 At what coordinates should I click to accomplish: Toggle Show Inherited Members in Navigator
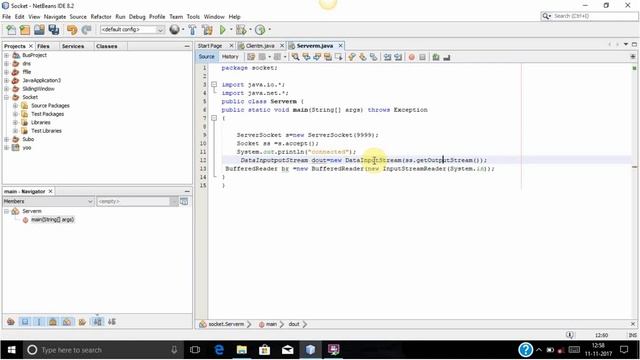pyautogui.click(x=11, y=322)
